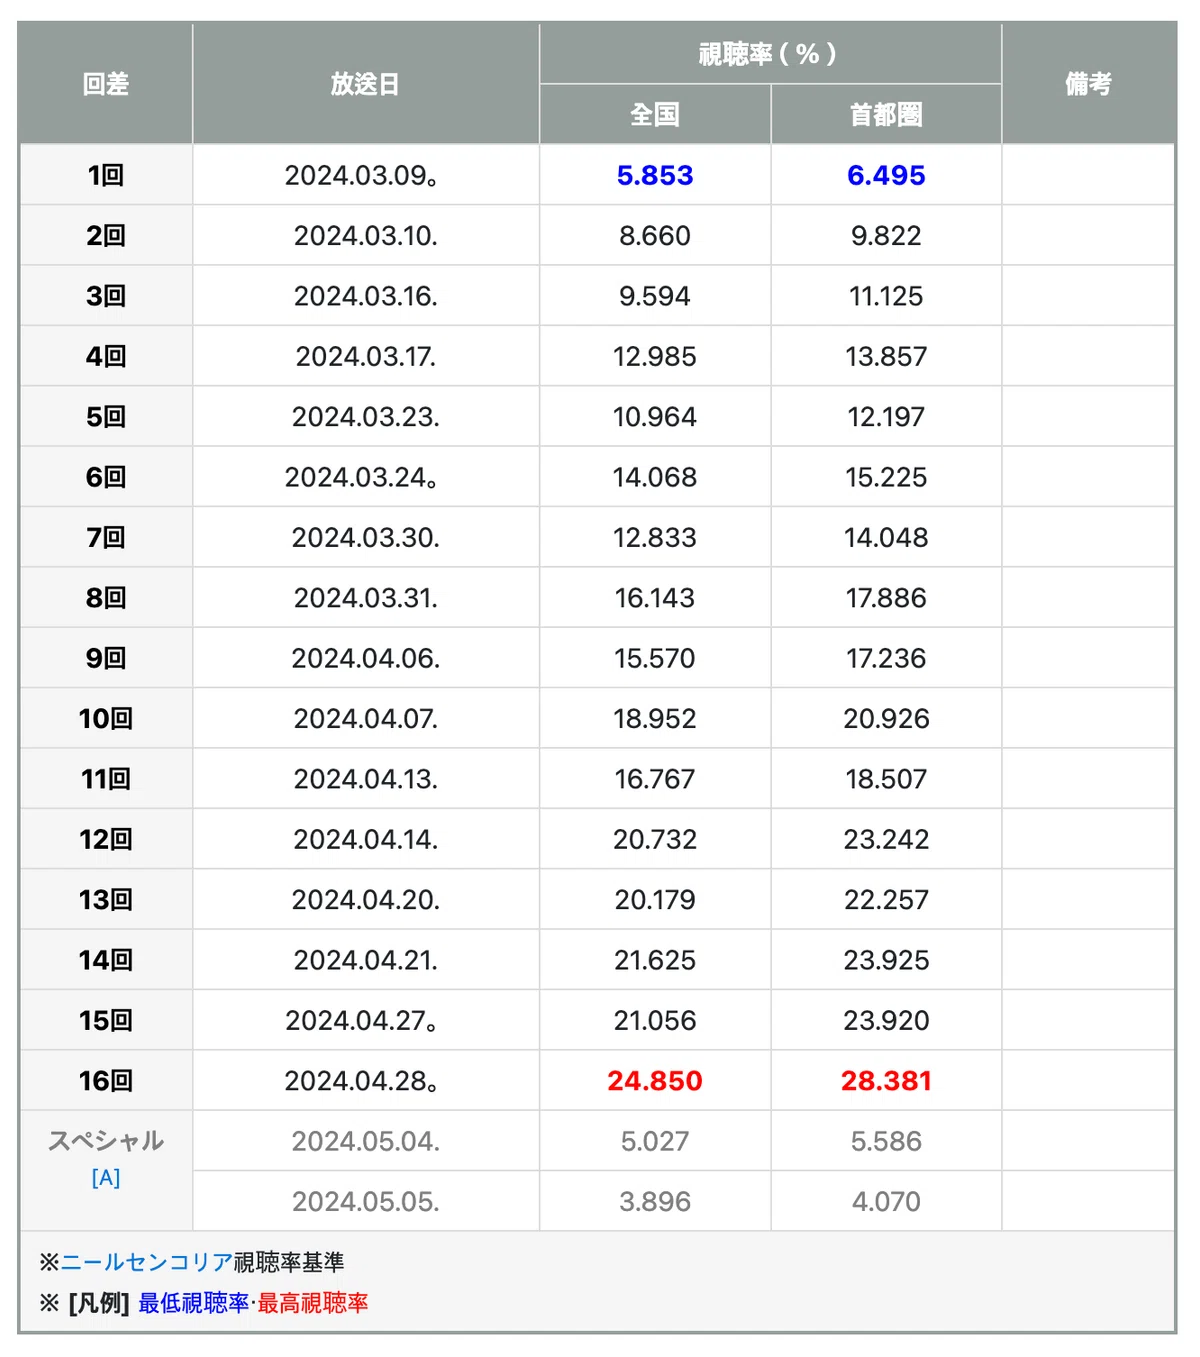Select the date 2024.04.28 cell

pos(366,1081)
